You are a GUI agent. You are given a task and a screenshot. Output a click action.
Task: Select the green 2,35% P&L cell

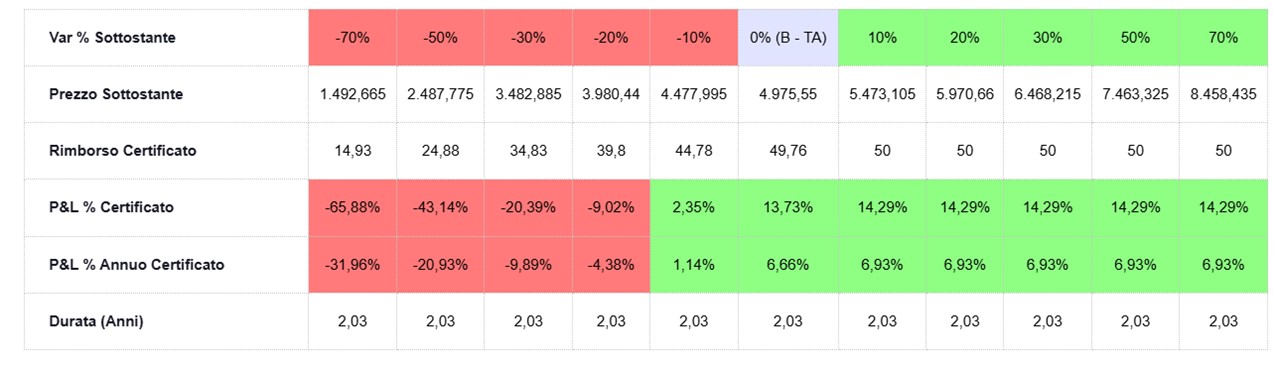click(694, 207)
